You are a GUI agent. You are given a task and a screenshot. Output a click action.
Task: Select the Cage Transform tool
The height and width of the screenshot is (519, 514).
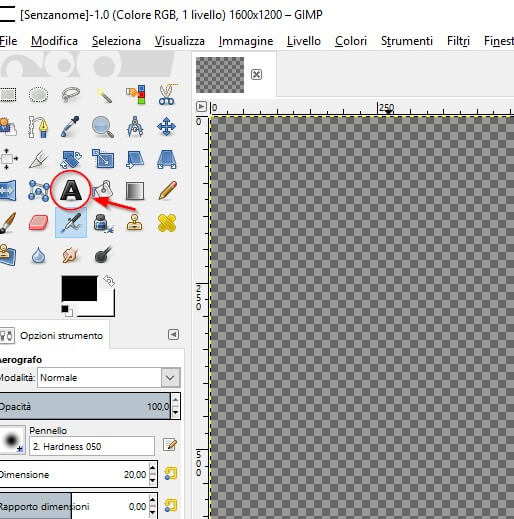[39, 191]
